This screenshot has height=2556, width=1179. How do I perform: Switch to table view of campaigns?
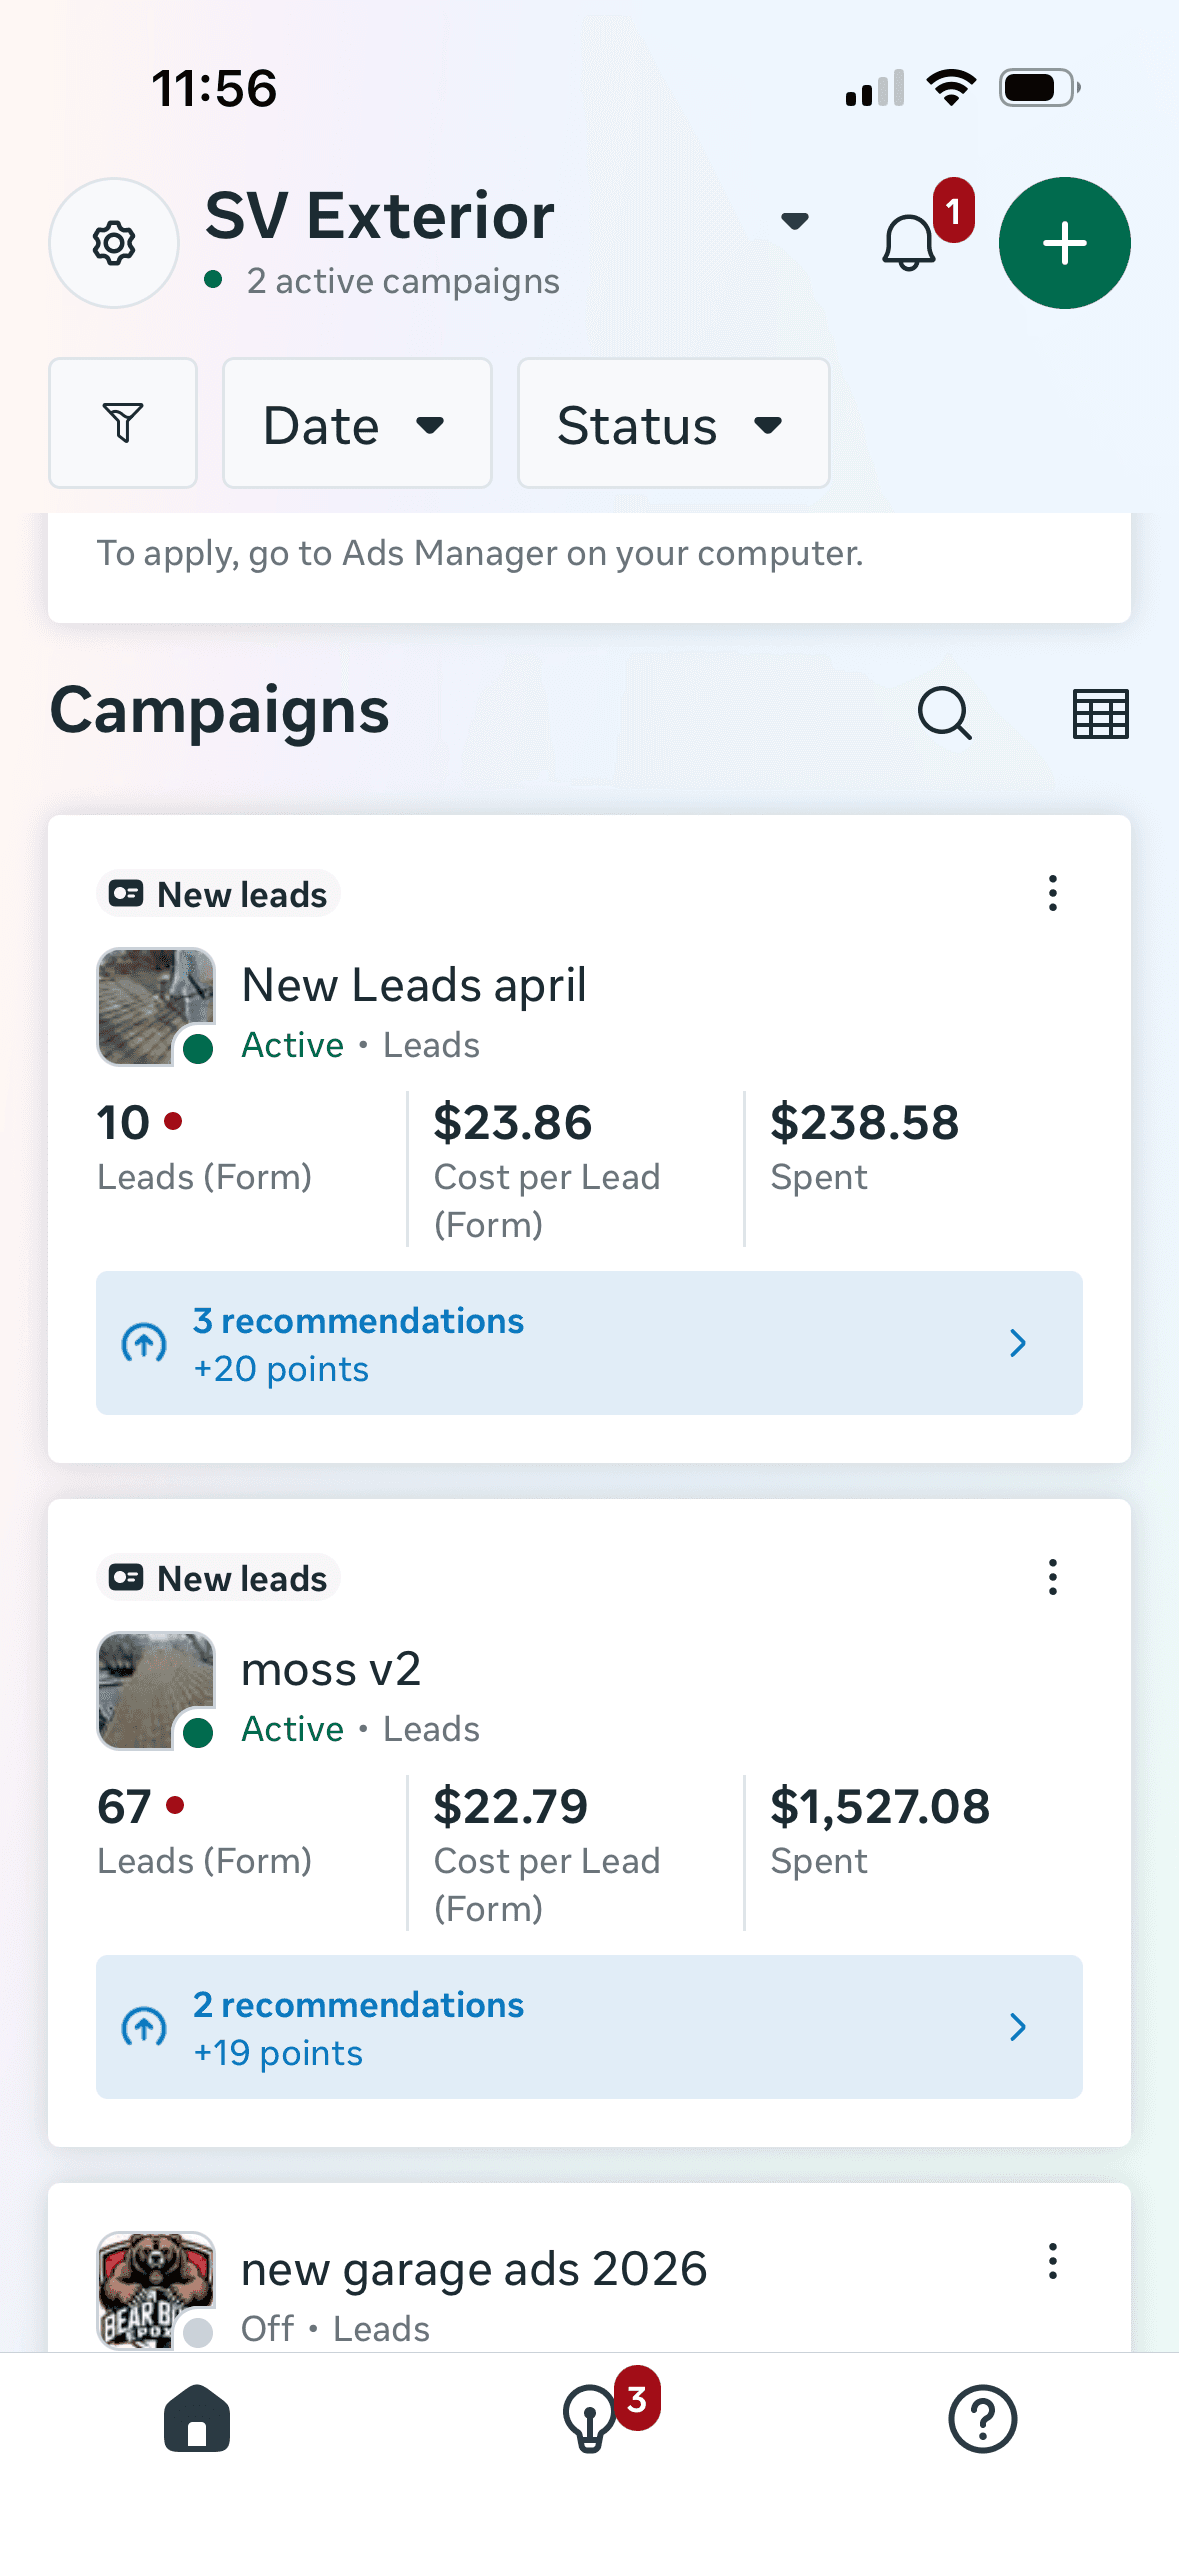pyautogui.click(x=1098, y=713)
